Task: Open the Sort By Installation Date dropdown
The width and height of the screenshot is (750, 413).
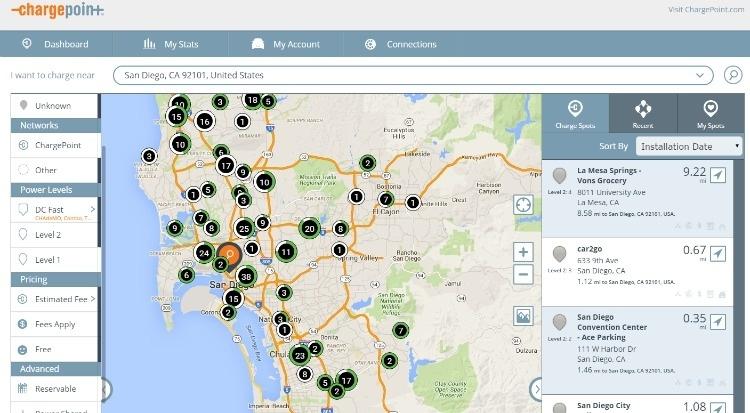Action: (689, 146)
